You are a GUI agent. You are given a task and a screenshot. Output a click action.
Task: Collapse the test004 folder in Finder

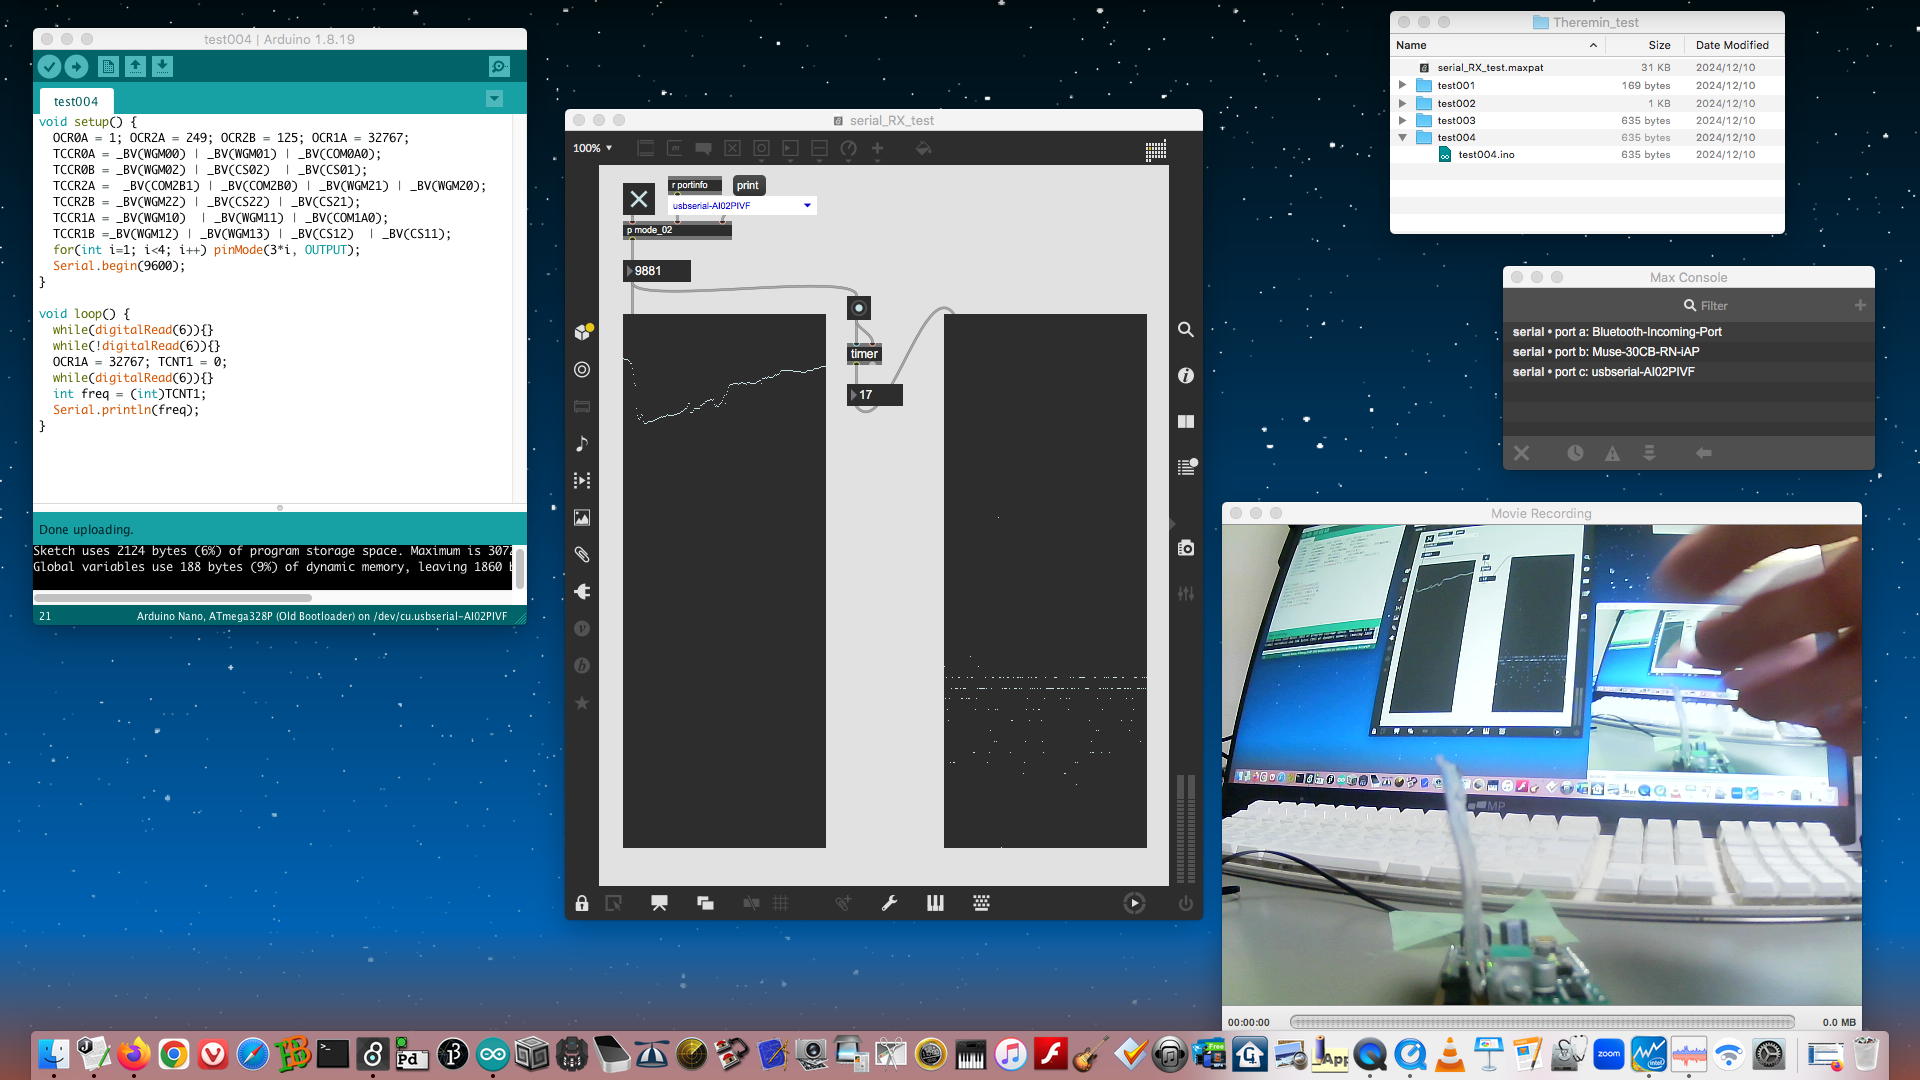(x=1403, y=138)
